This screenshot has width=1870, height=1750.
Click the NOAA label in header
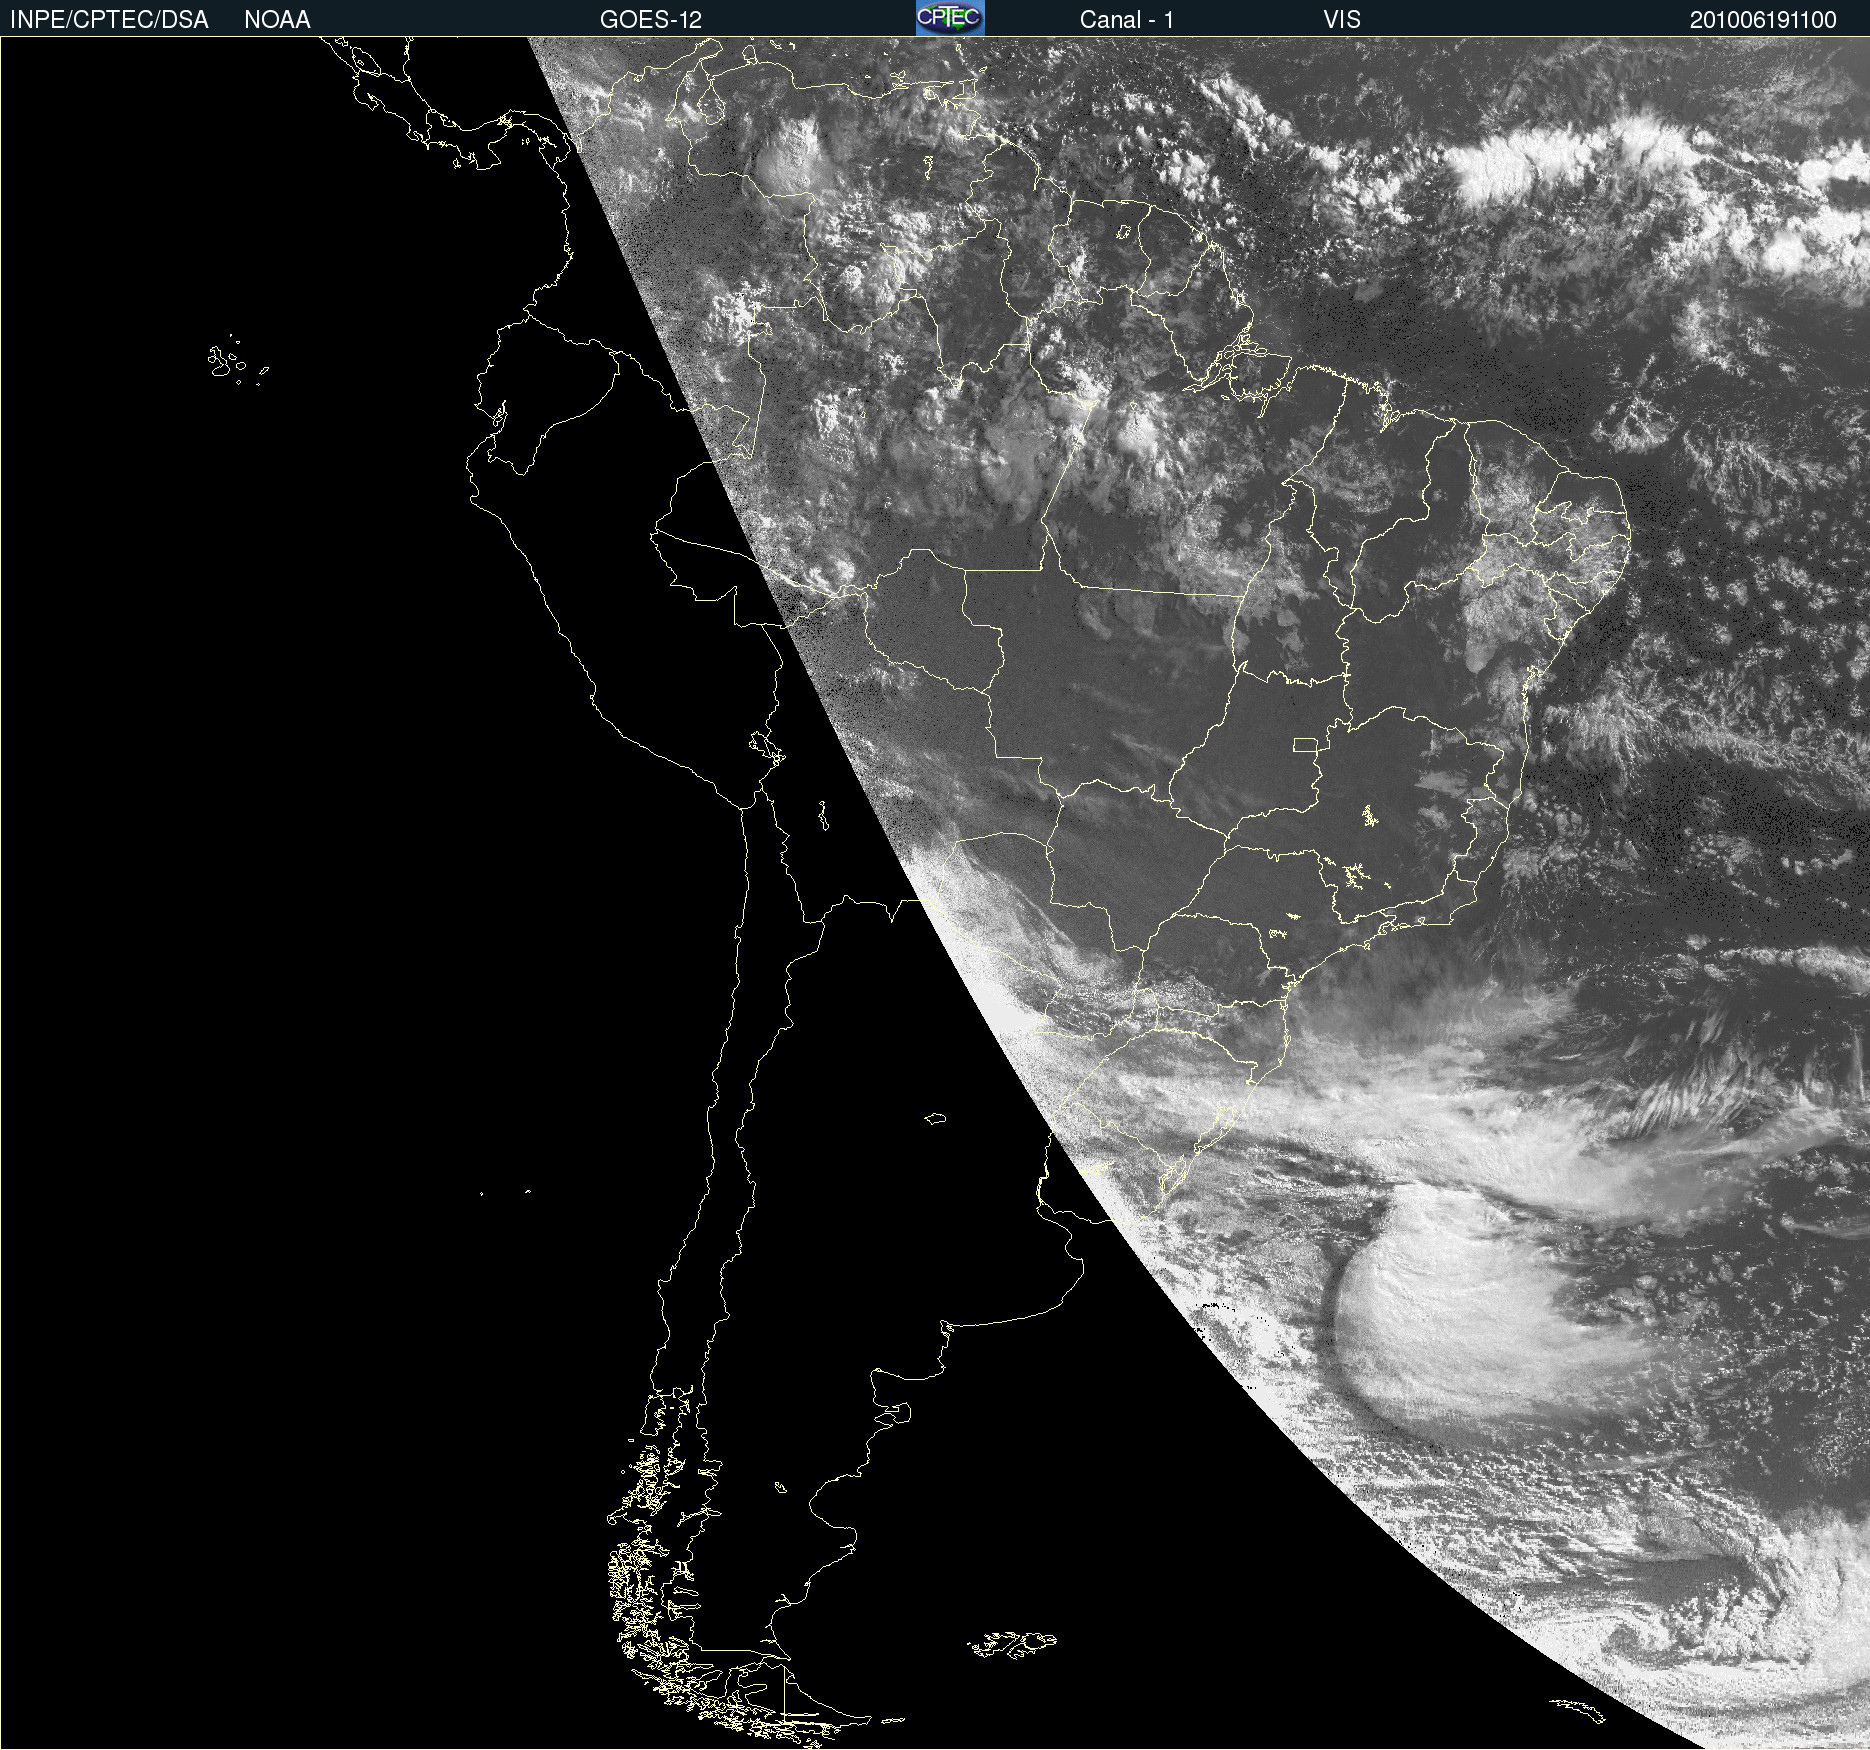(277, 20)
